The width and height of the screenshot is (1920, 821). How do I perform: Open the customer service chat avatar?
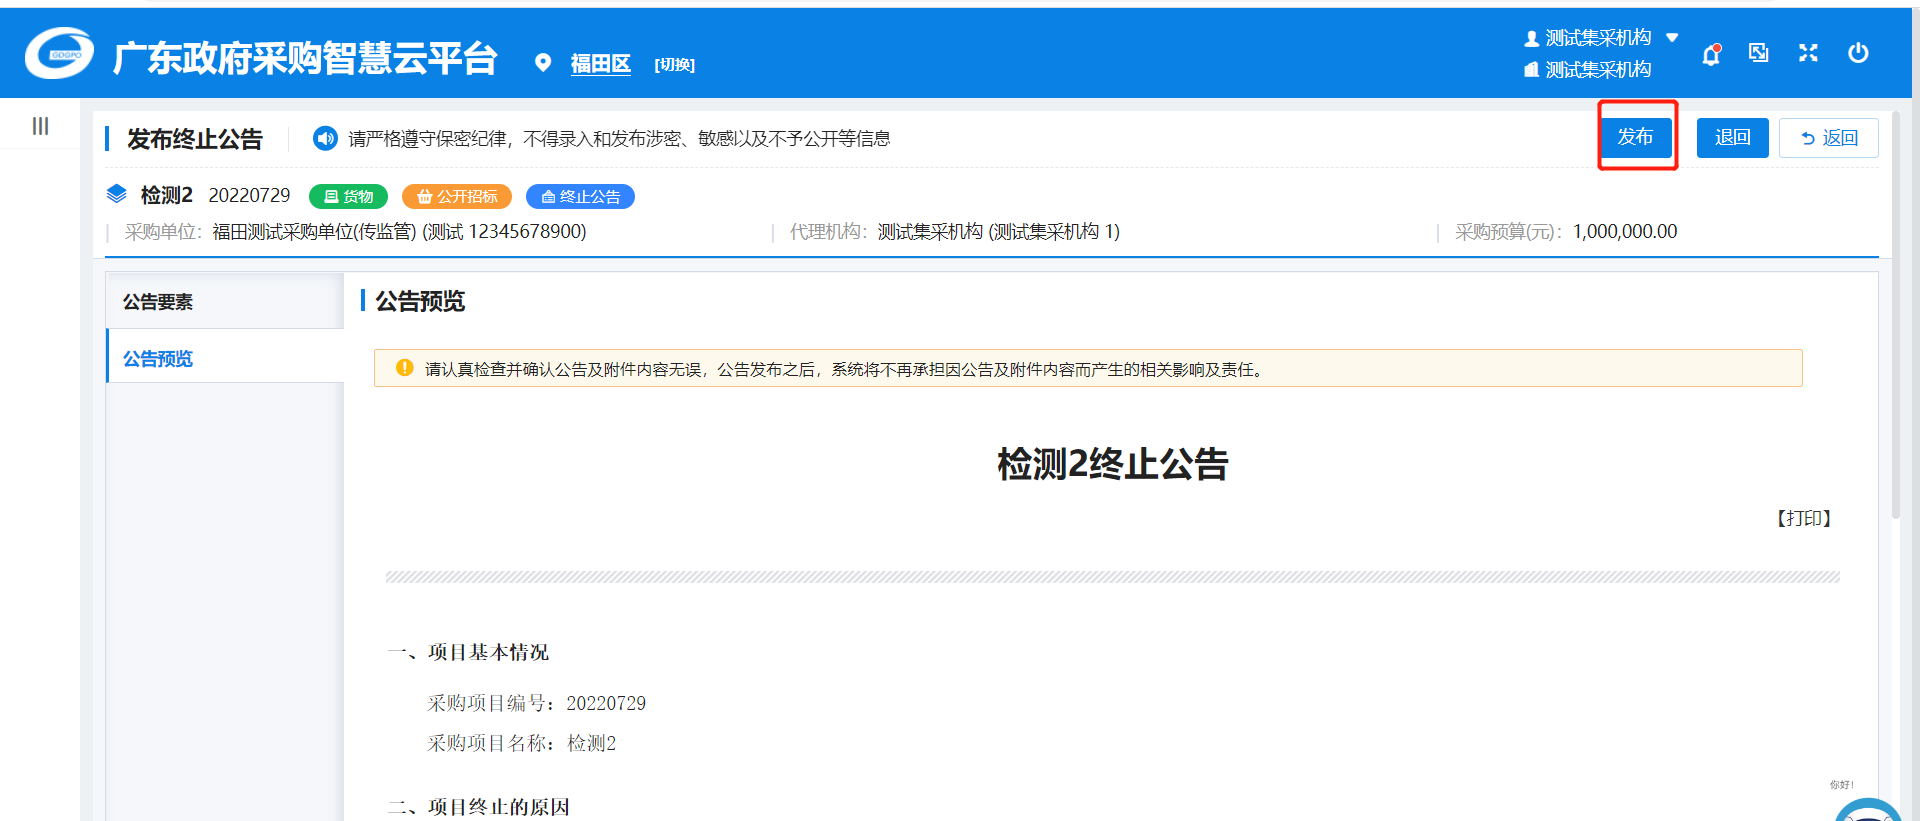1867,812
